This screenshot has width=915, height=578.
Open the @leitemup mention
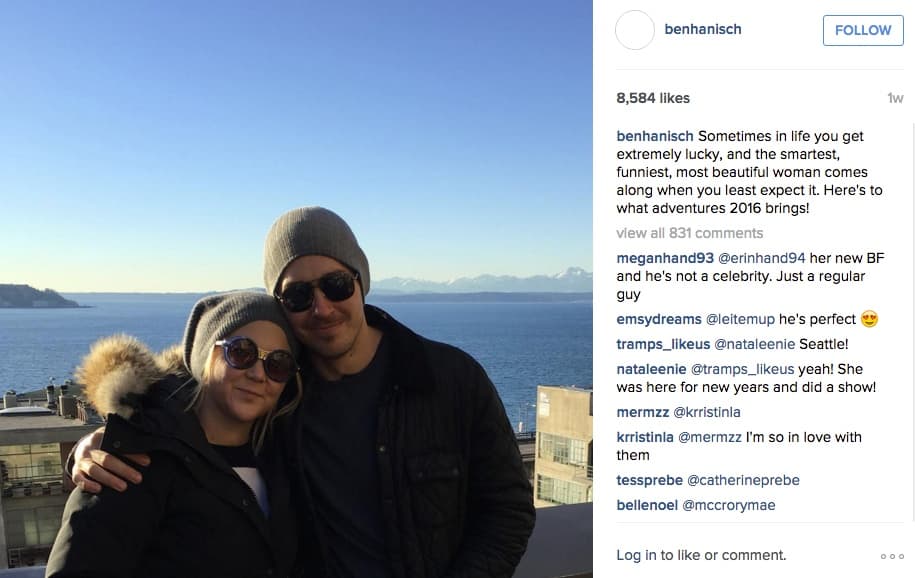[x=740, y=319]
